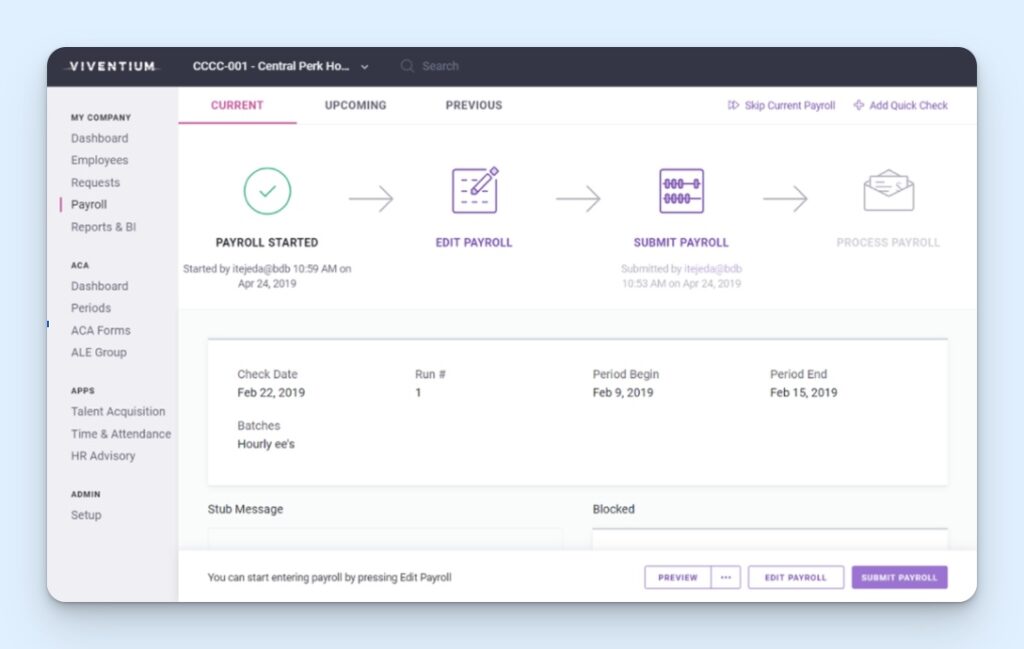Click the Payroll Started step label
Viewport: 1024px width, 649px height.
tap(266, 242)
